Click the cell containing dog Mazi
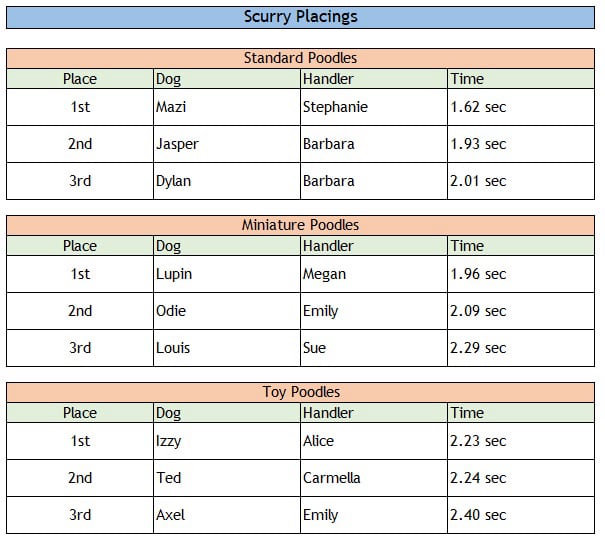This screenshot has width=605, height=539. 226,107
